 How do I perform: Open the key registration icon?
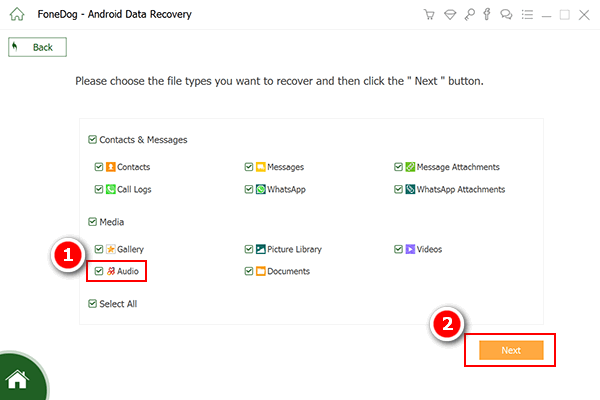click(470, 15)
